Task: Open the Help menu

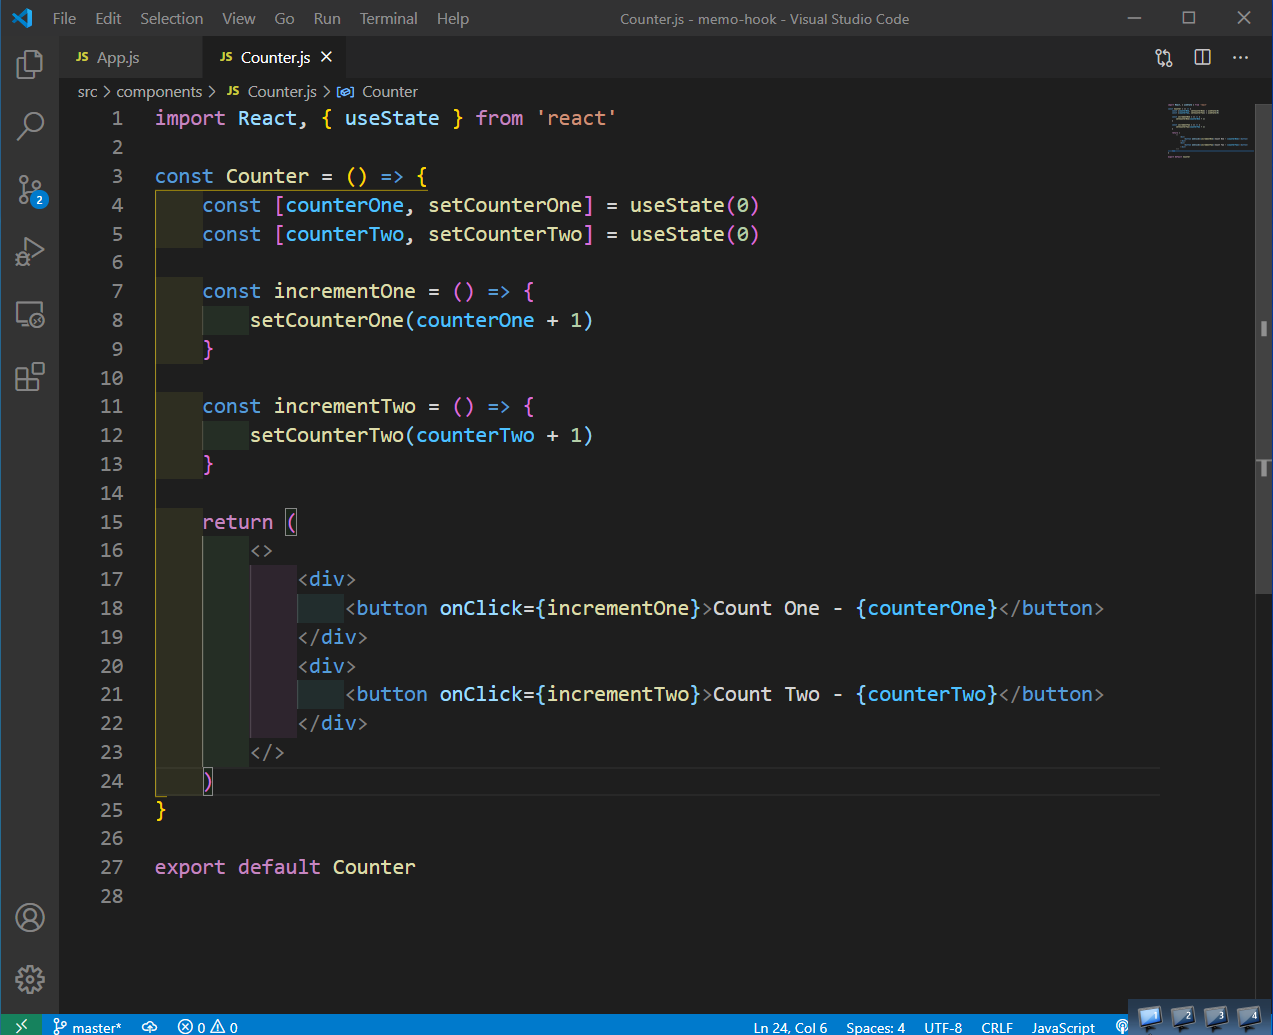Action: pos(453,18)
